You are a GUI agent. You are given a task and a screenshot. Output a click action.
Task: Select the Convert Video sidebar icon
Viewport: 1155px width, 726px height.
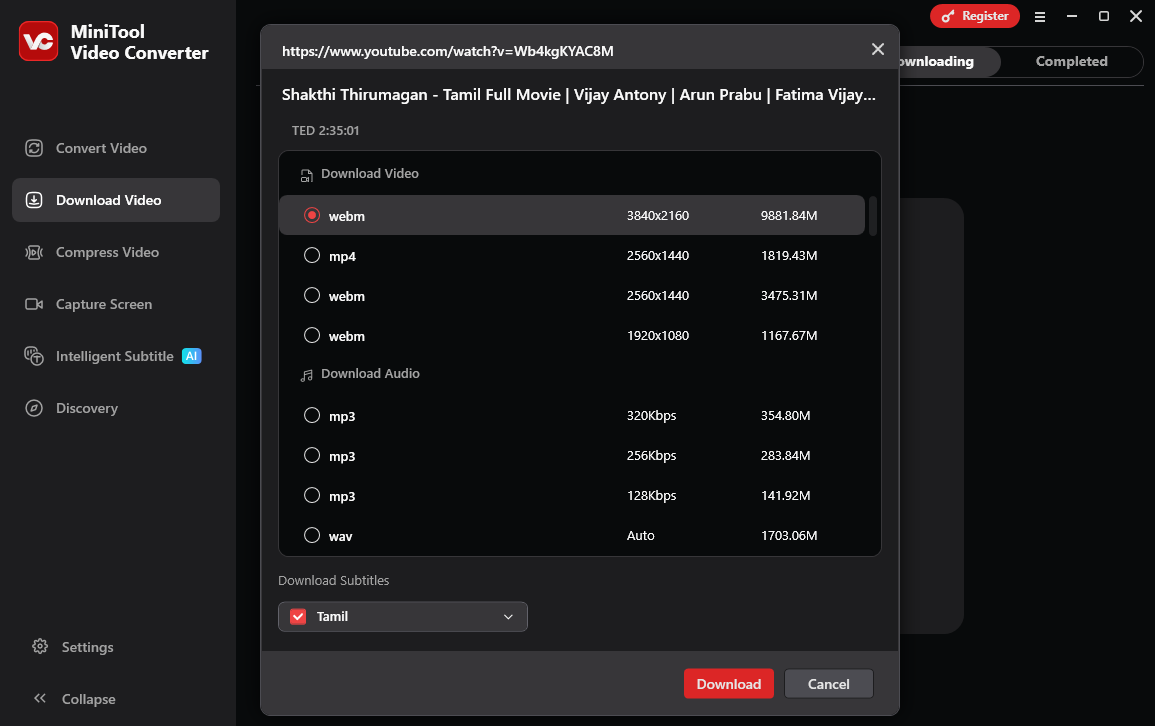[x=35, y=147]
